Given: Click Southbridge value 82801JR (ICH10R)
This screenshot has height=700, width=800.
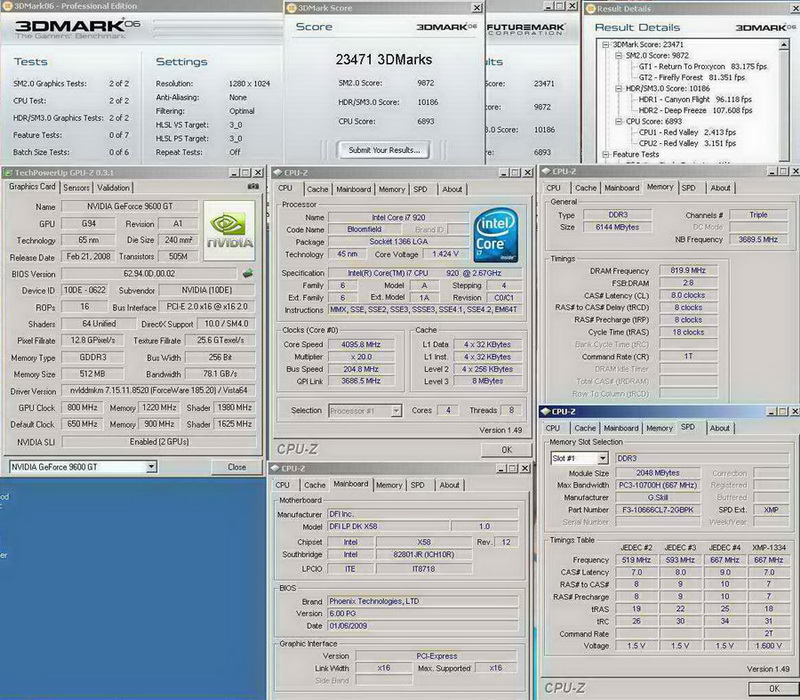Looking at the screenshot, I should (x=423, y=554).
